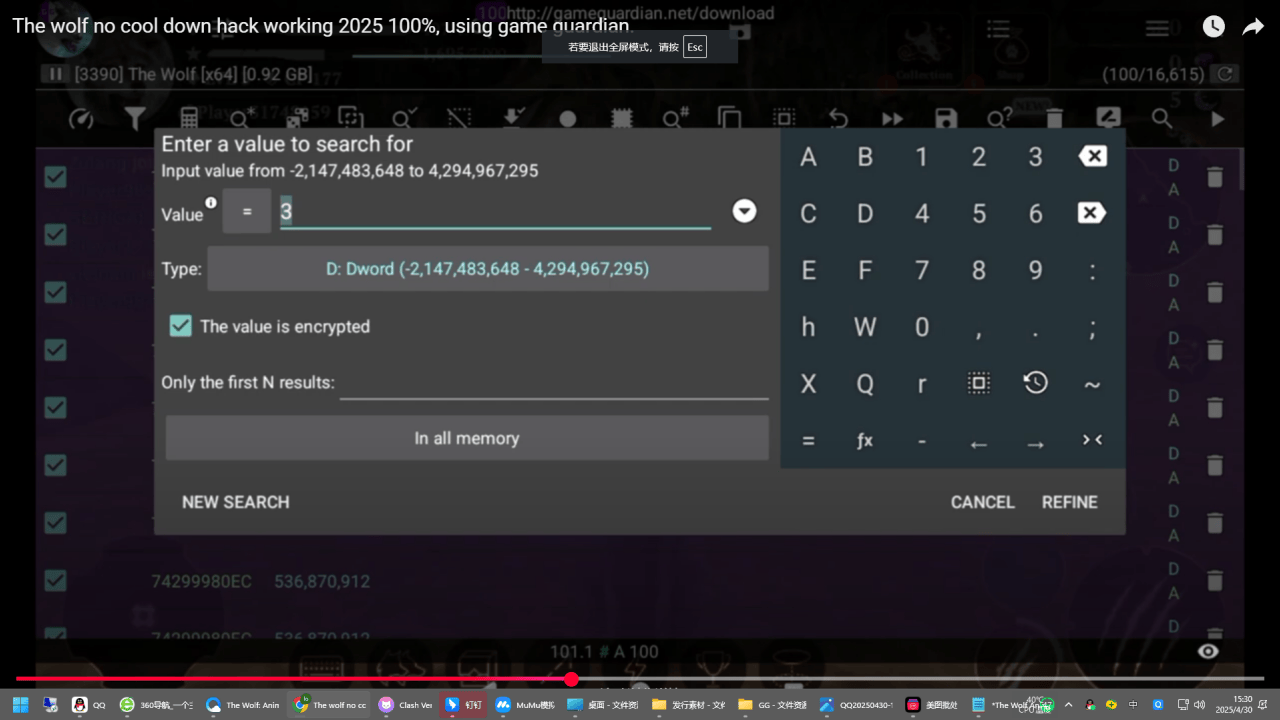Delete the 74299980EC row with its trash icon
This screenshot has width=1280, height=720.
coord(1215,581)
